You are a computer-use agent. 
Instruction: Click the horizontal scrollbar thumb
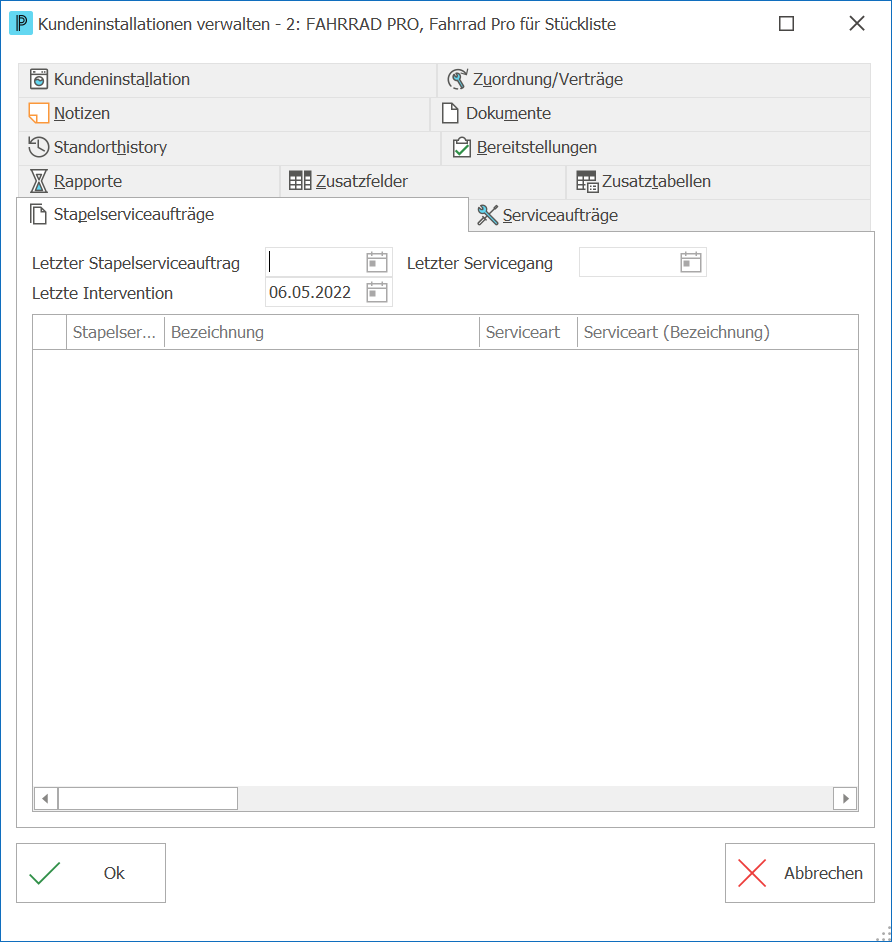[x=148, y=798]
